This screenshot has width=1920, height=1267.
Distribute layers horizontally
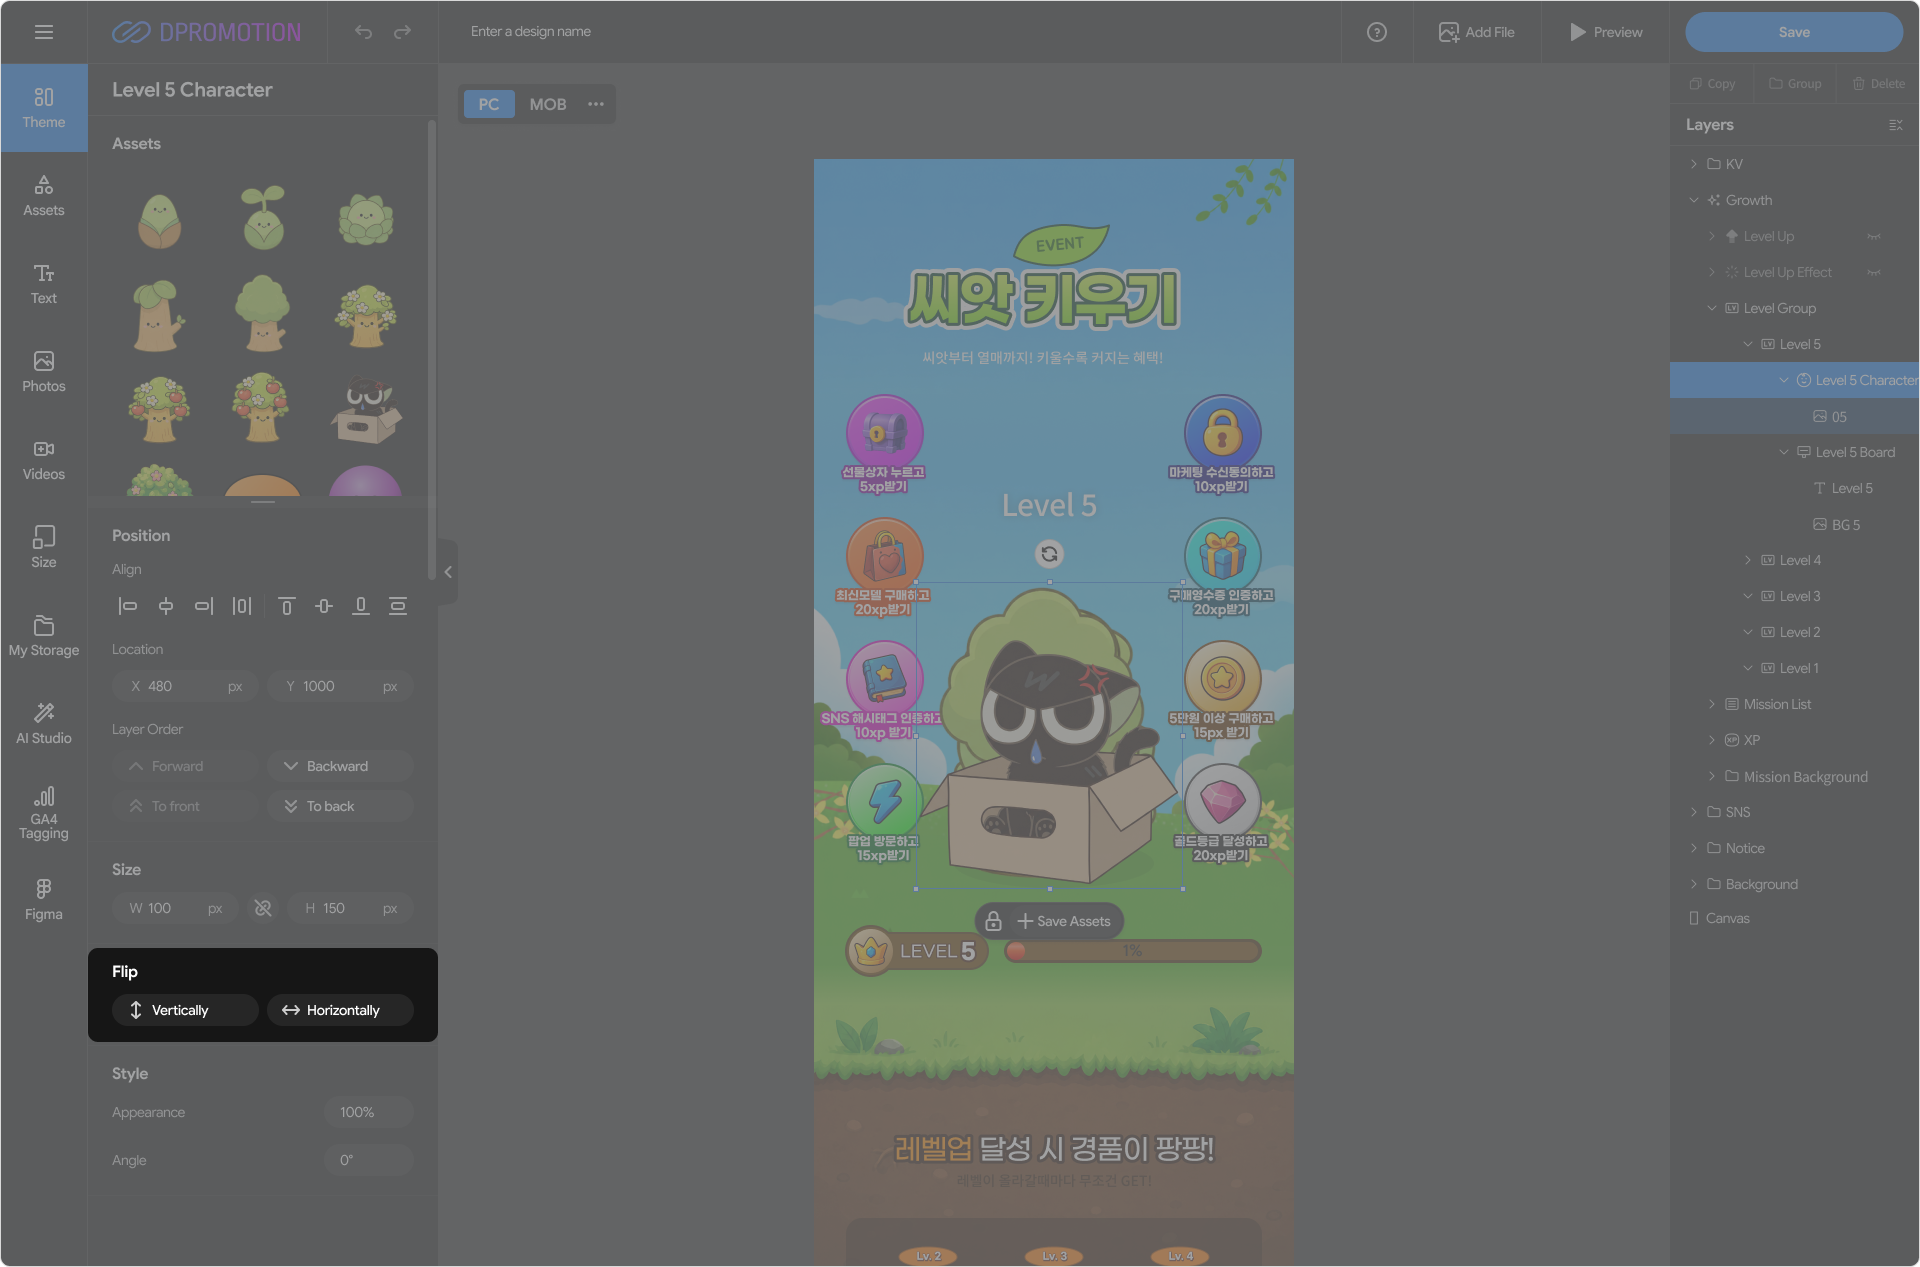pos(242,606)
